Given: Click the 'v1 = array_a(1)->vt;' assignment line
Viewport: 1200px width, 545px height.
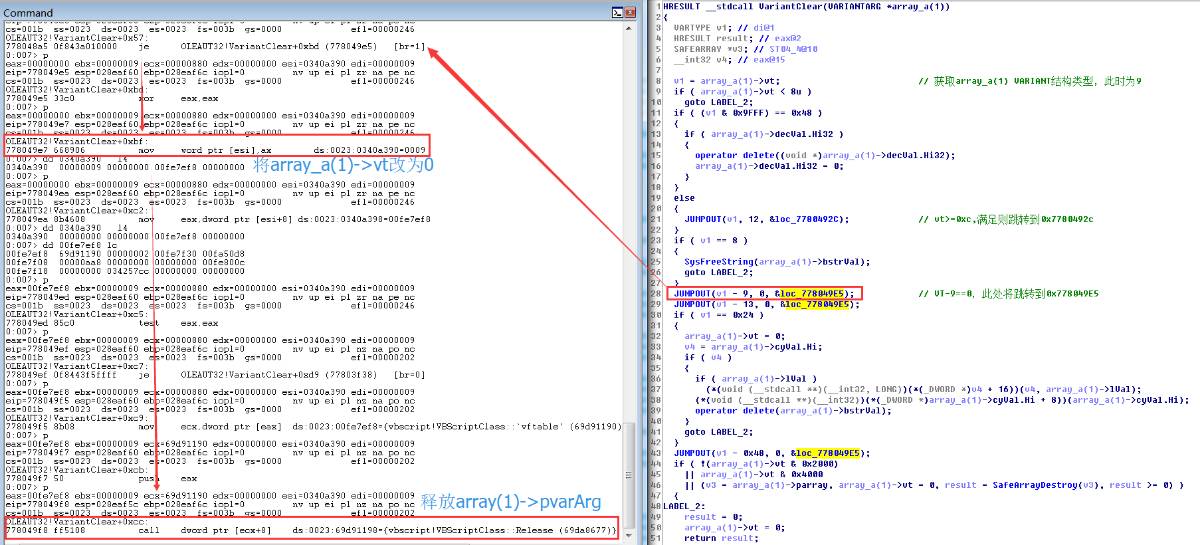Looking at the screenshot, I should [727, 80].
